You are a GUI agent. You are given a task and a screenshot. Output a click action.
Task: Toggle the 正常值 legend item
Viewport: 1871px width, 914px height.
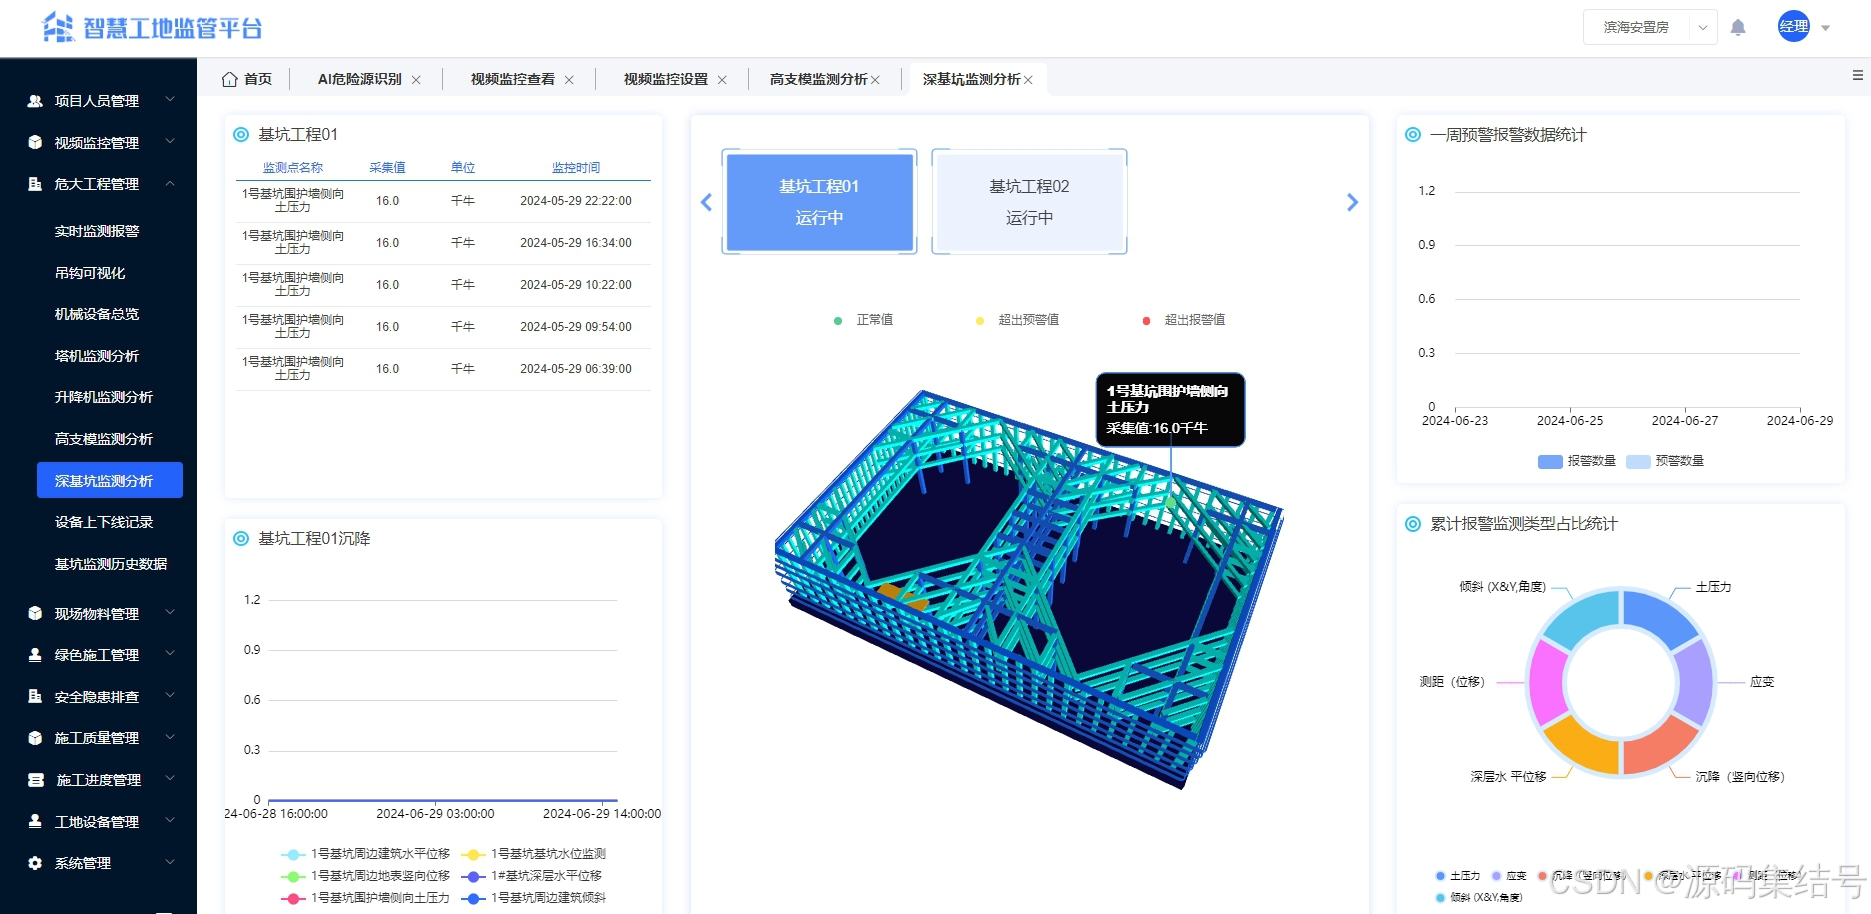click(x=864, y=320)
